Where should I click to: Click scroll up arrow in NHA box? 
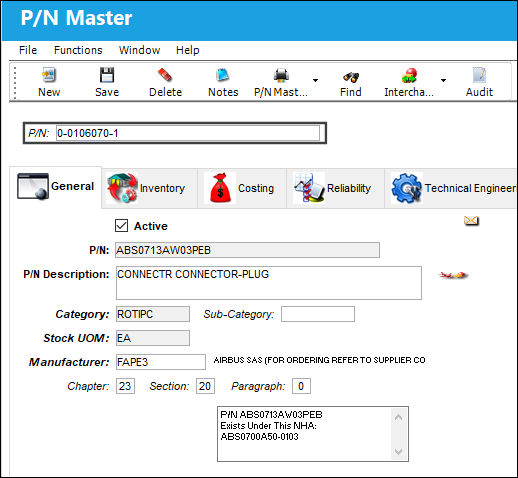coord(398,417)
